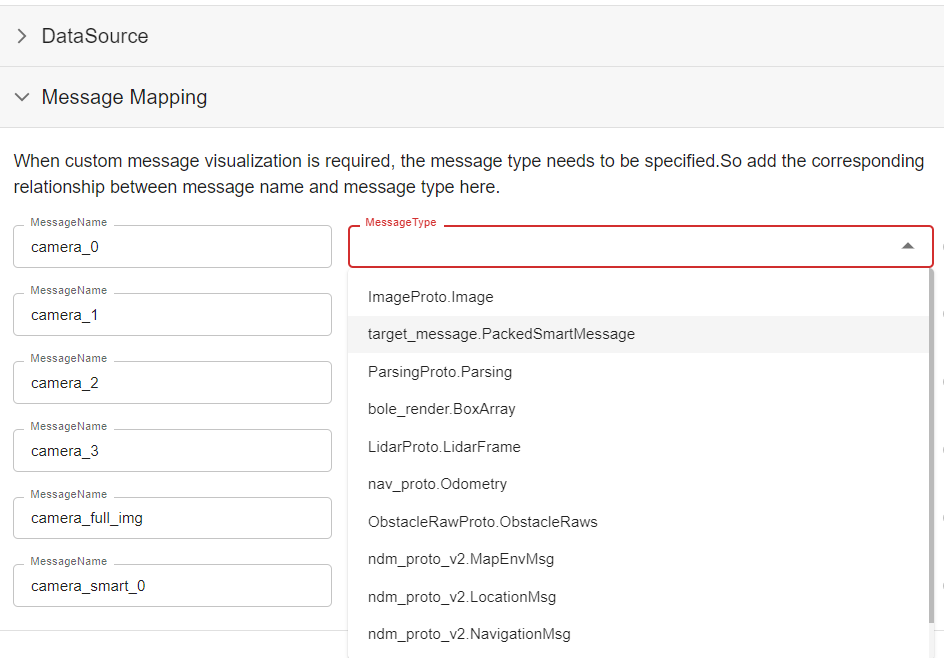The height and width of the screenshot is (658, 944).
Task: Select ImageProto.Image from the list
Action: click(x=430, y=297)
